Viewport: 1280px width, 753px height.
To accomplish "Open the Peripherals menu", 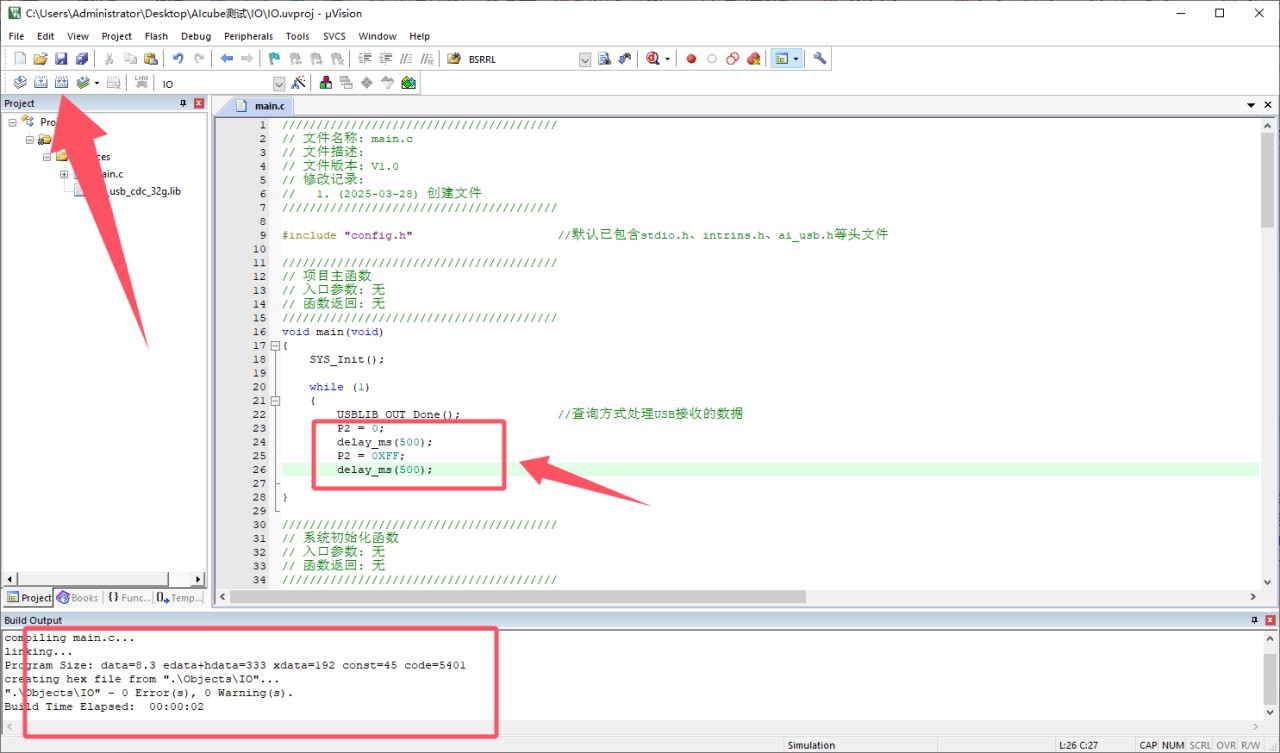I will click(x=248, y=36).
